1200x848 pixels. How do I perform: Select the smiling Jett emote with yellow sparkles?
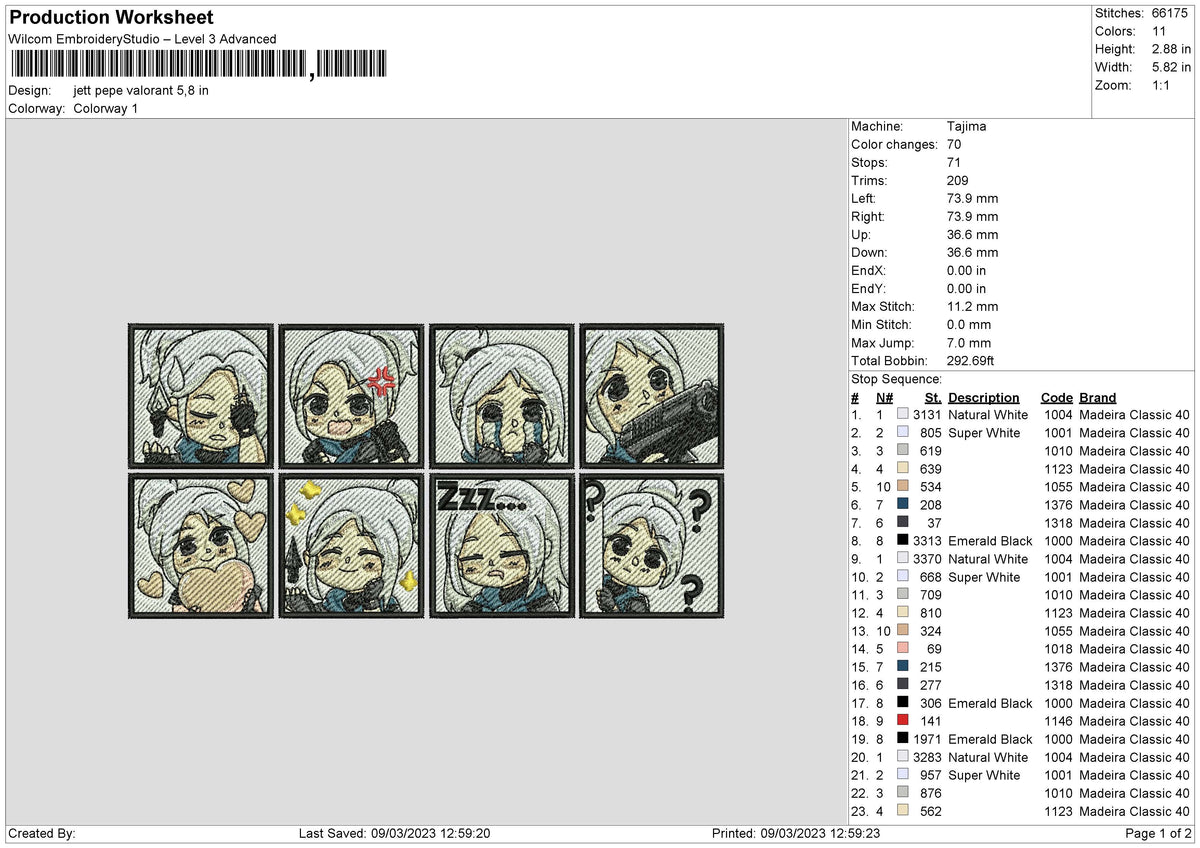click(x=351, y=546)
